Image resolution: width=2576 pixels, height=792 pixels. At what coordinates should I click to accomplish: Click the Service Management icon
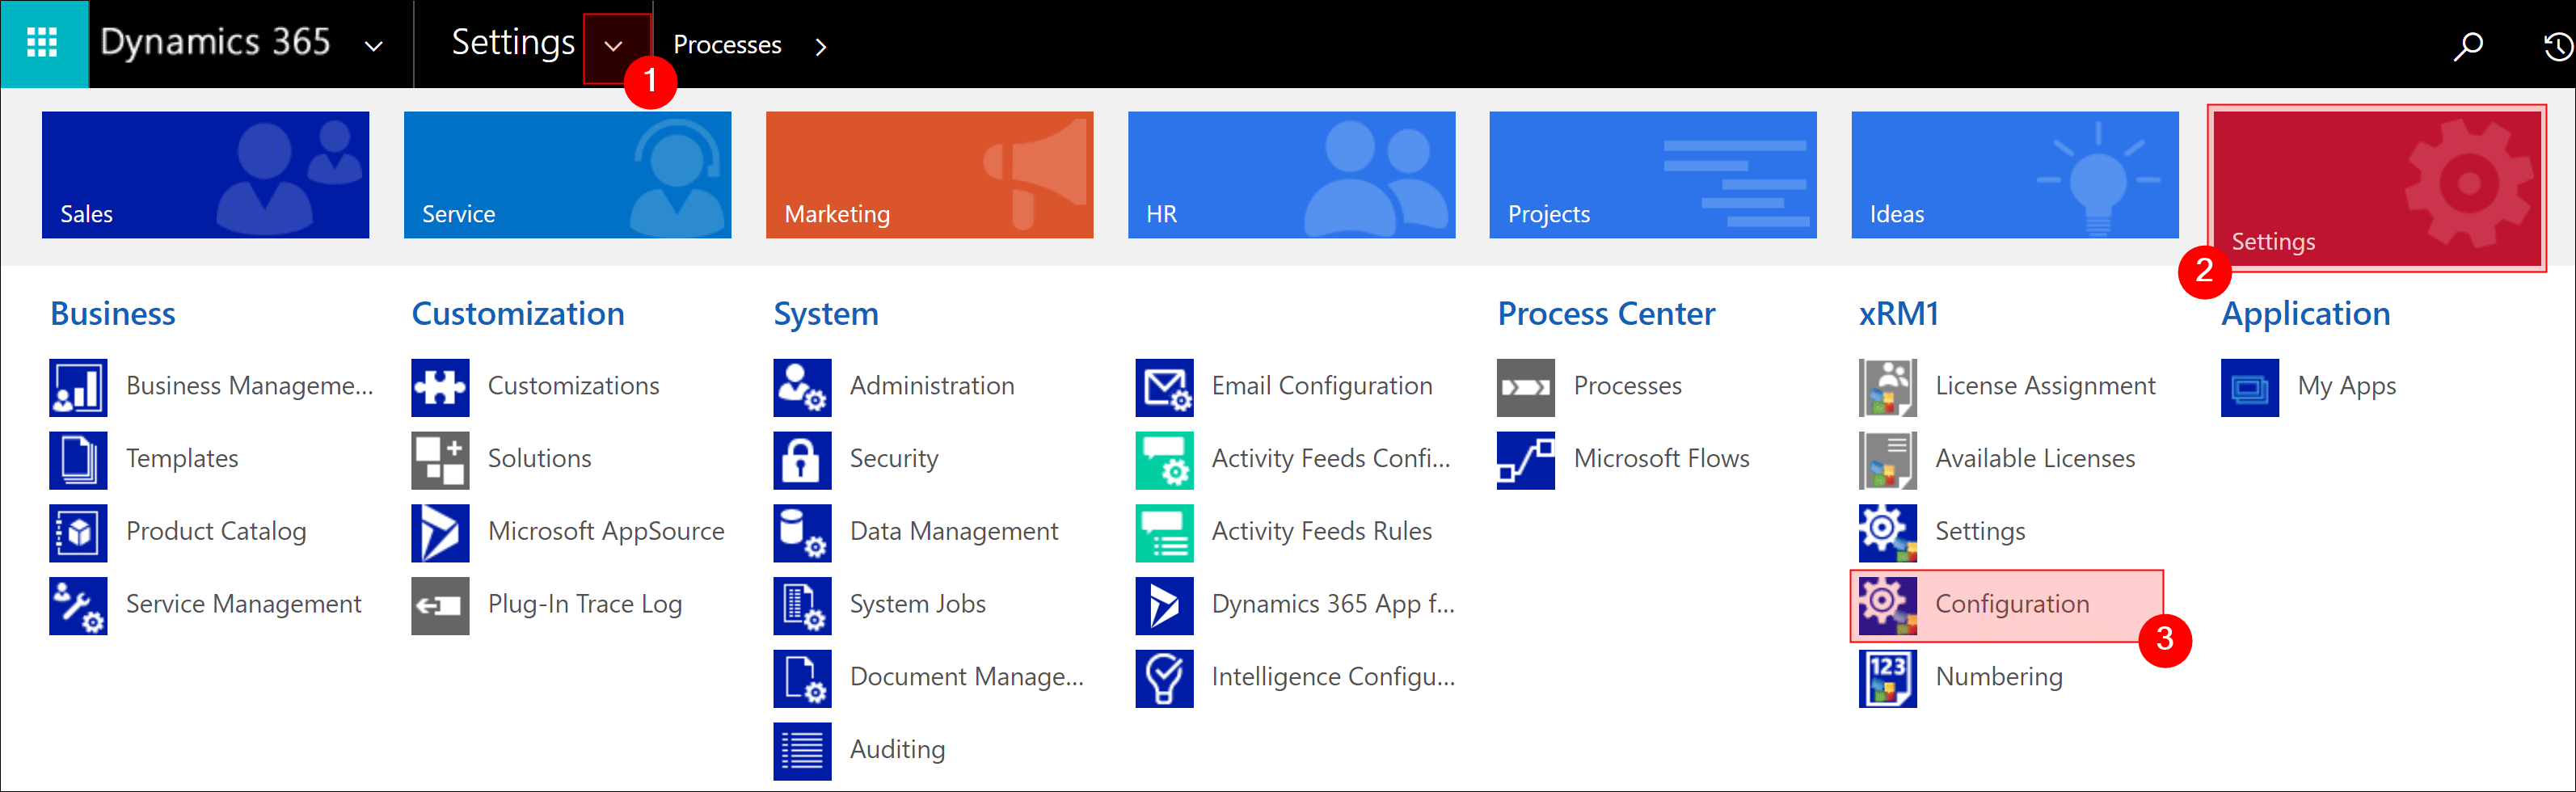tap(78, 606)
